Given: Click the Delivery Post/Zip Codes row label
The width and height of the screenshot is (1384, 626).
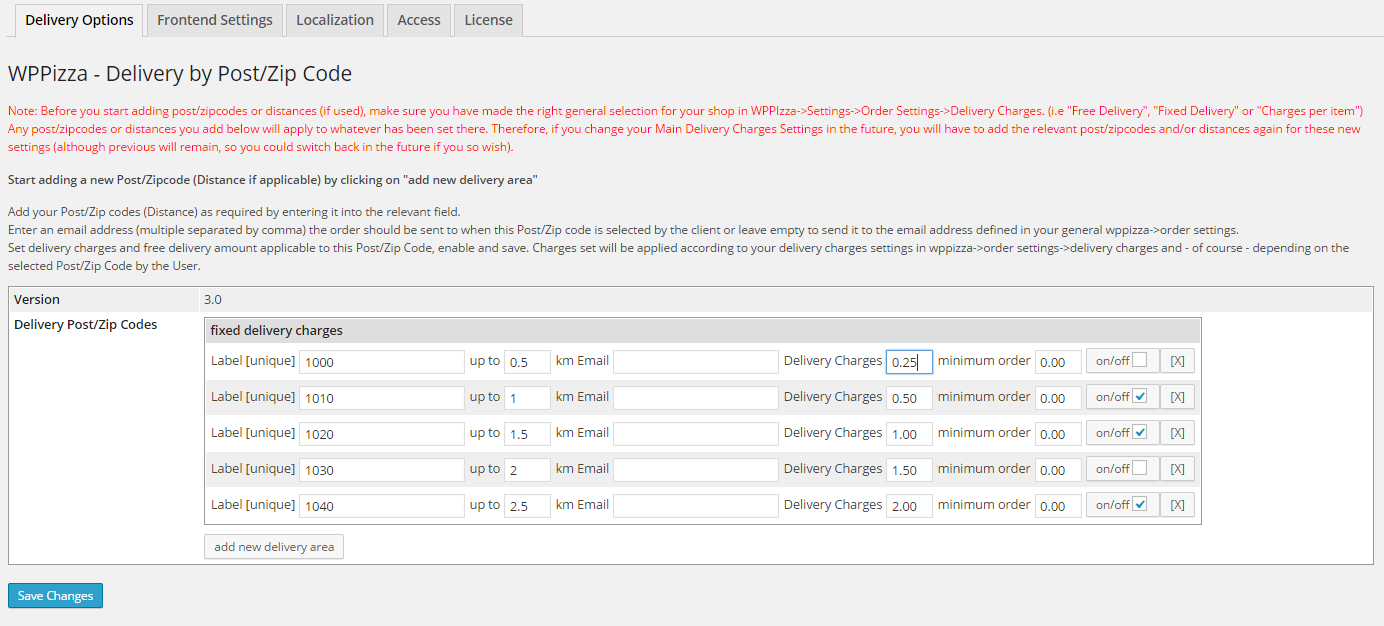Looking at the screenshot, I should click(85, 324).
